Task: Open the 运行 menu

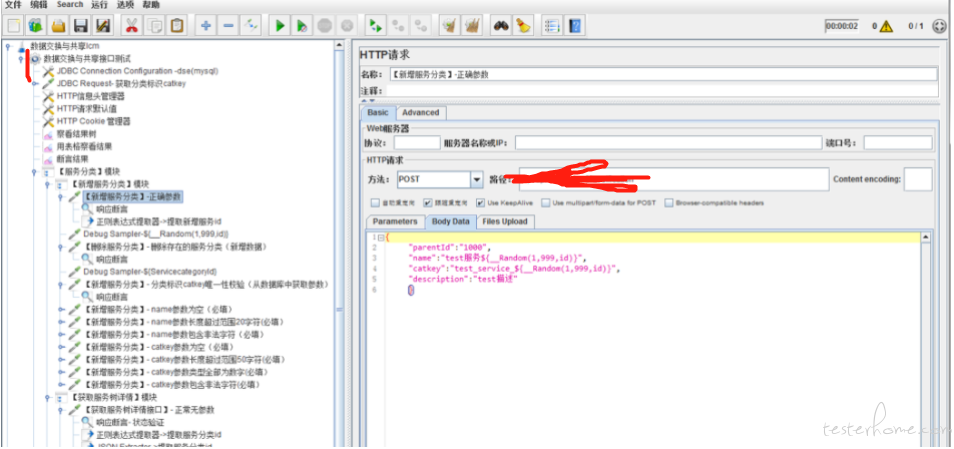Action: (100, 5)
